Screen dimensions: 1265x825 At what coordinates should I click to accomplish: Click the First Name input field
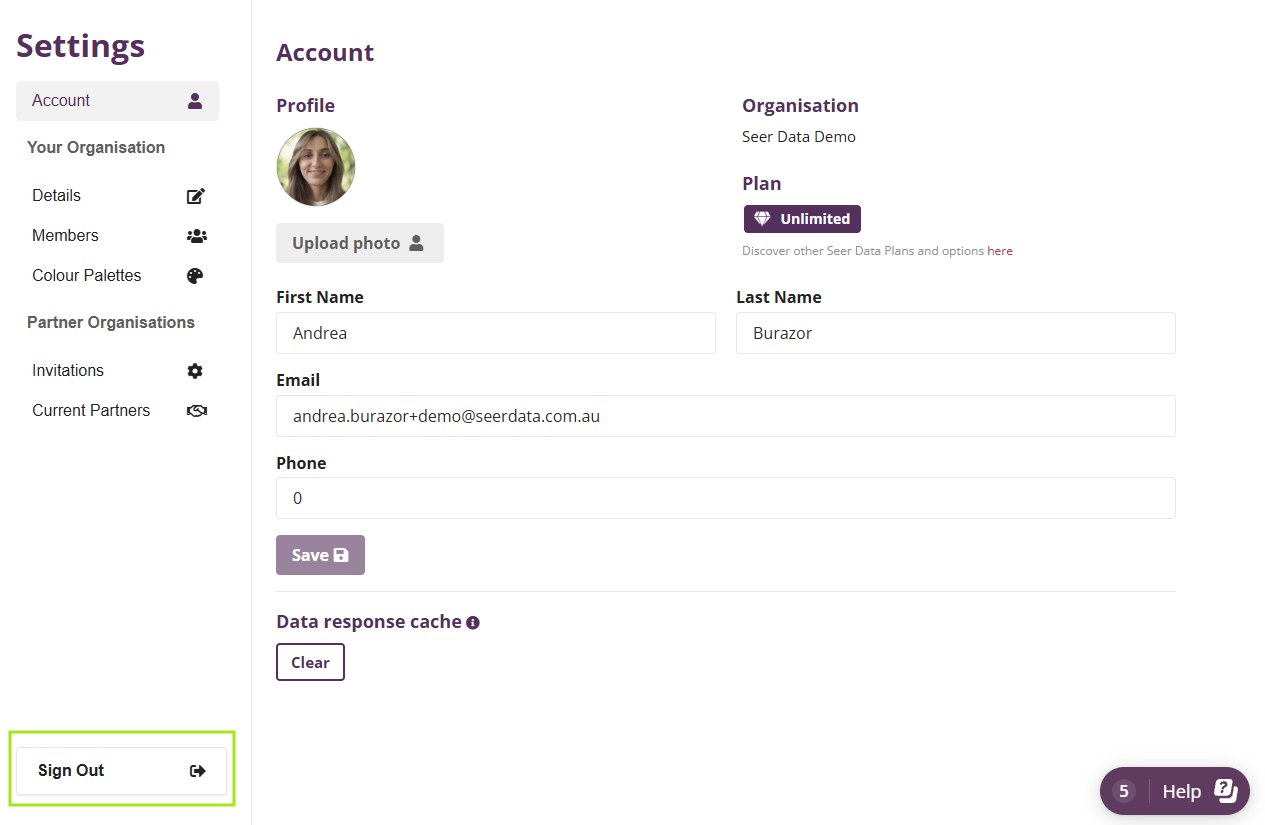495,333
